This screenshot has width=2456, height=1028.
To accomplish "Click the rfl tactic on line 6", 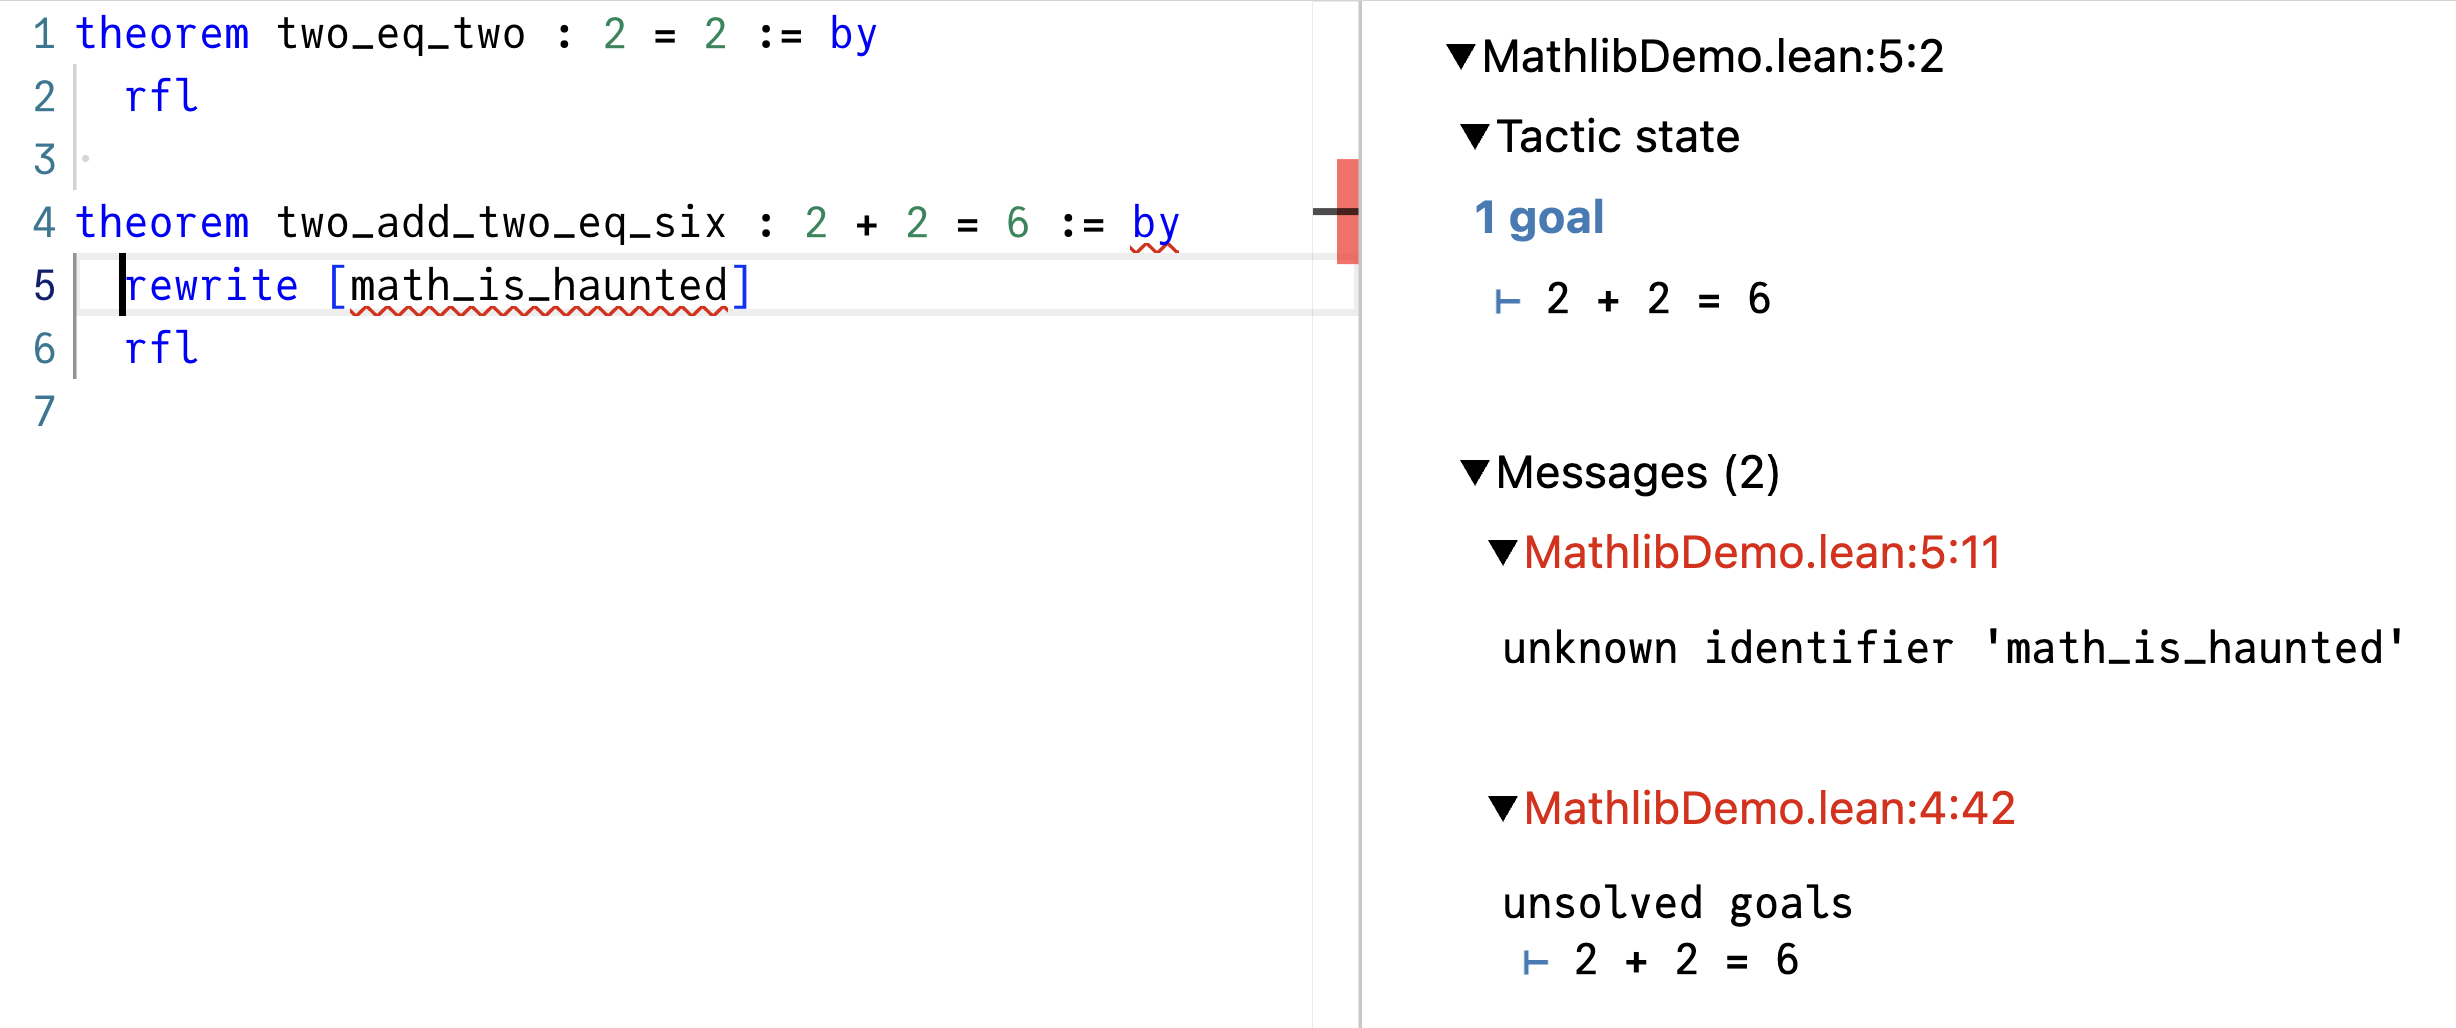I will pyautogui.click(x=161, y=348).
